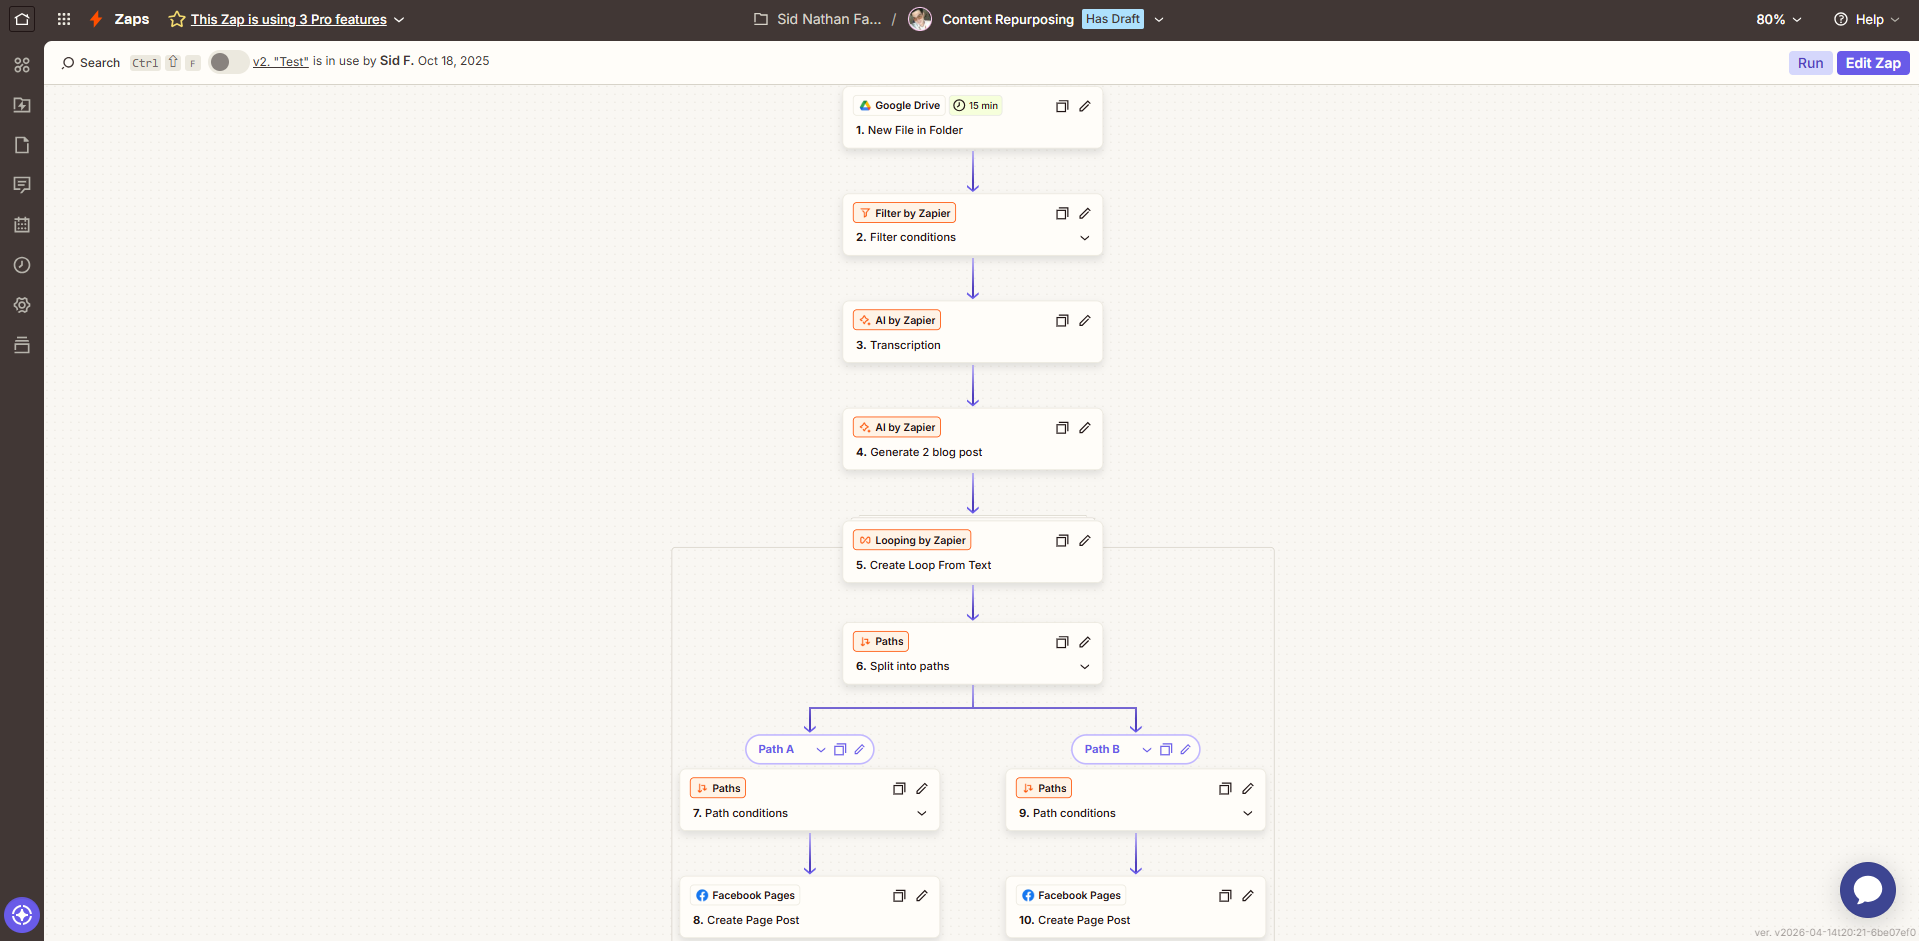The width and height of the screenshot is (1919, 941).
Task: Open Zap history clock icon in sidebar
Action: pos(22,265)
